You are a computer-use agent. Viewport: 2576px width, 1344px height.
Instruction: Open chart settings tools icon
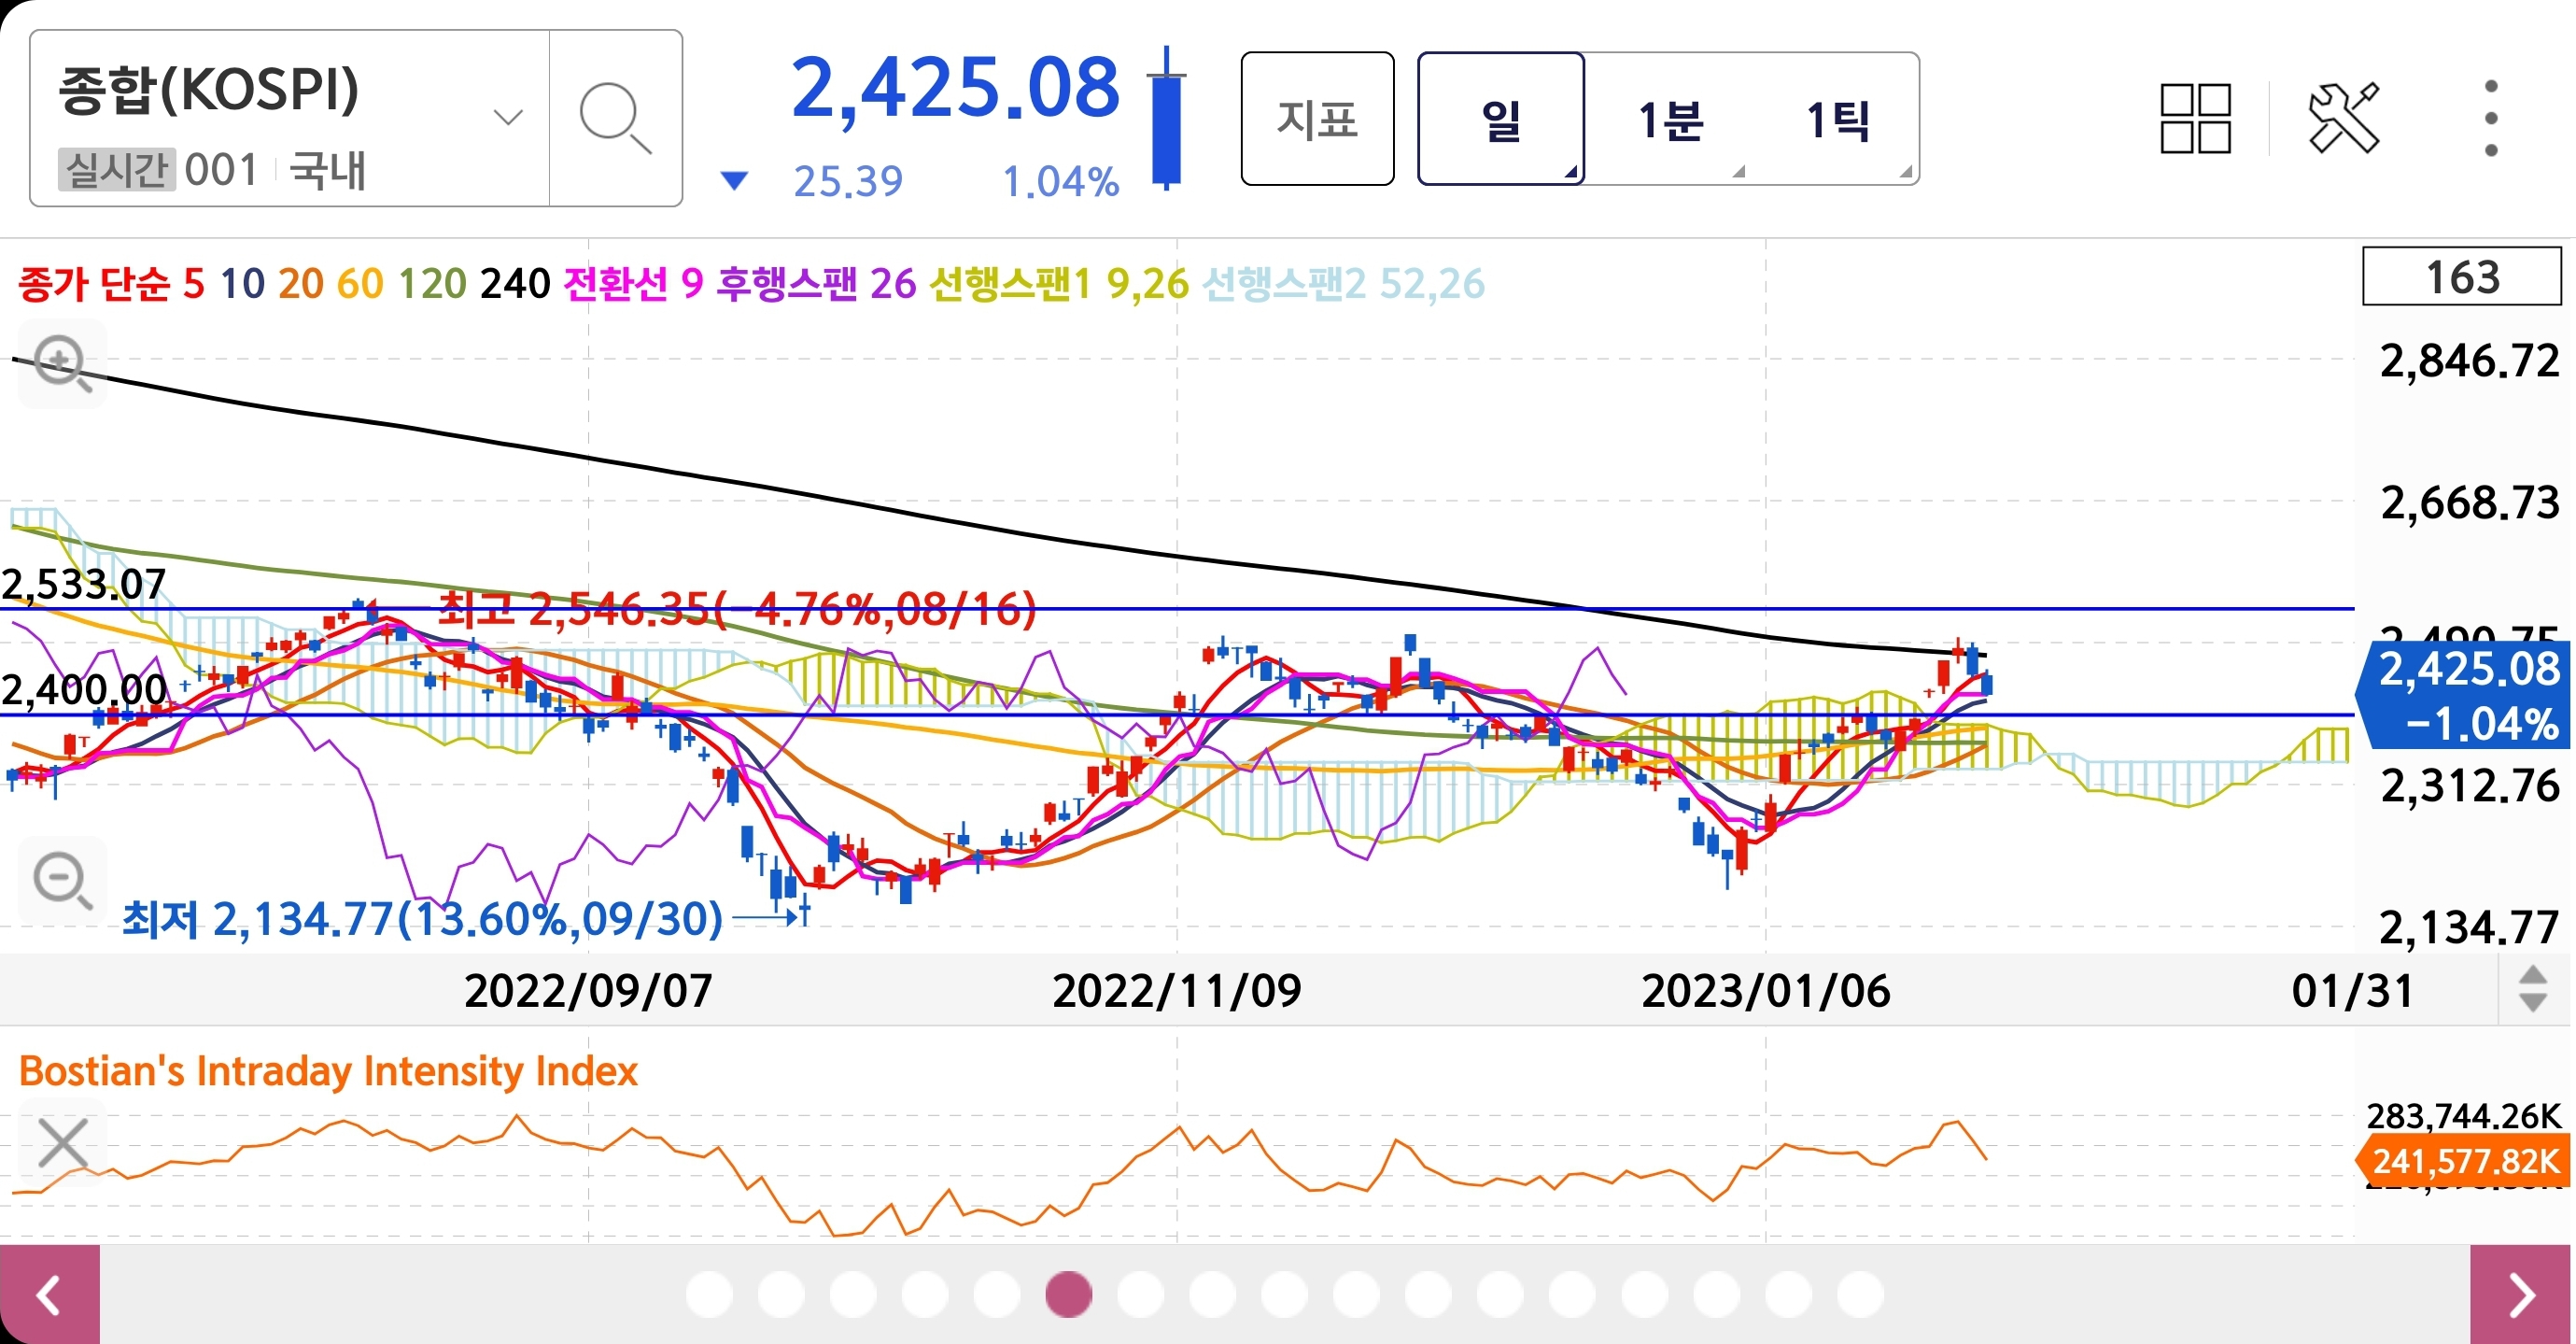click(x=2343, y=119)
